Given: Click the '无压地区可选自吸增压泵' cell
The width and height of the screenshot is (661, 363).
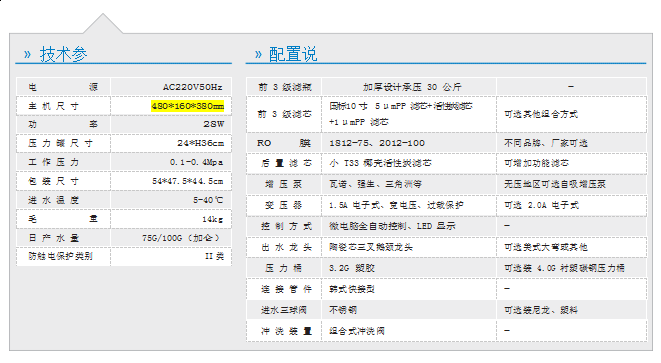Looking at the screenshot, I should click(555, 184).
